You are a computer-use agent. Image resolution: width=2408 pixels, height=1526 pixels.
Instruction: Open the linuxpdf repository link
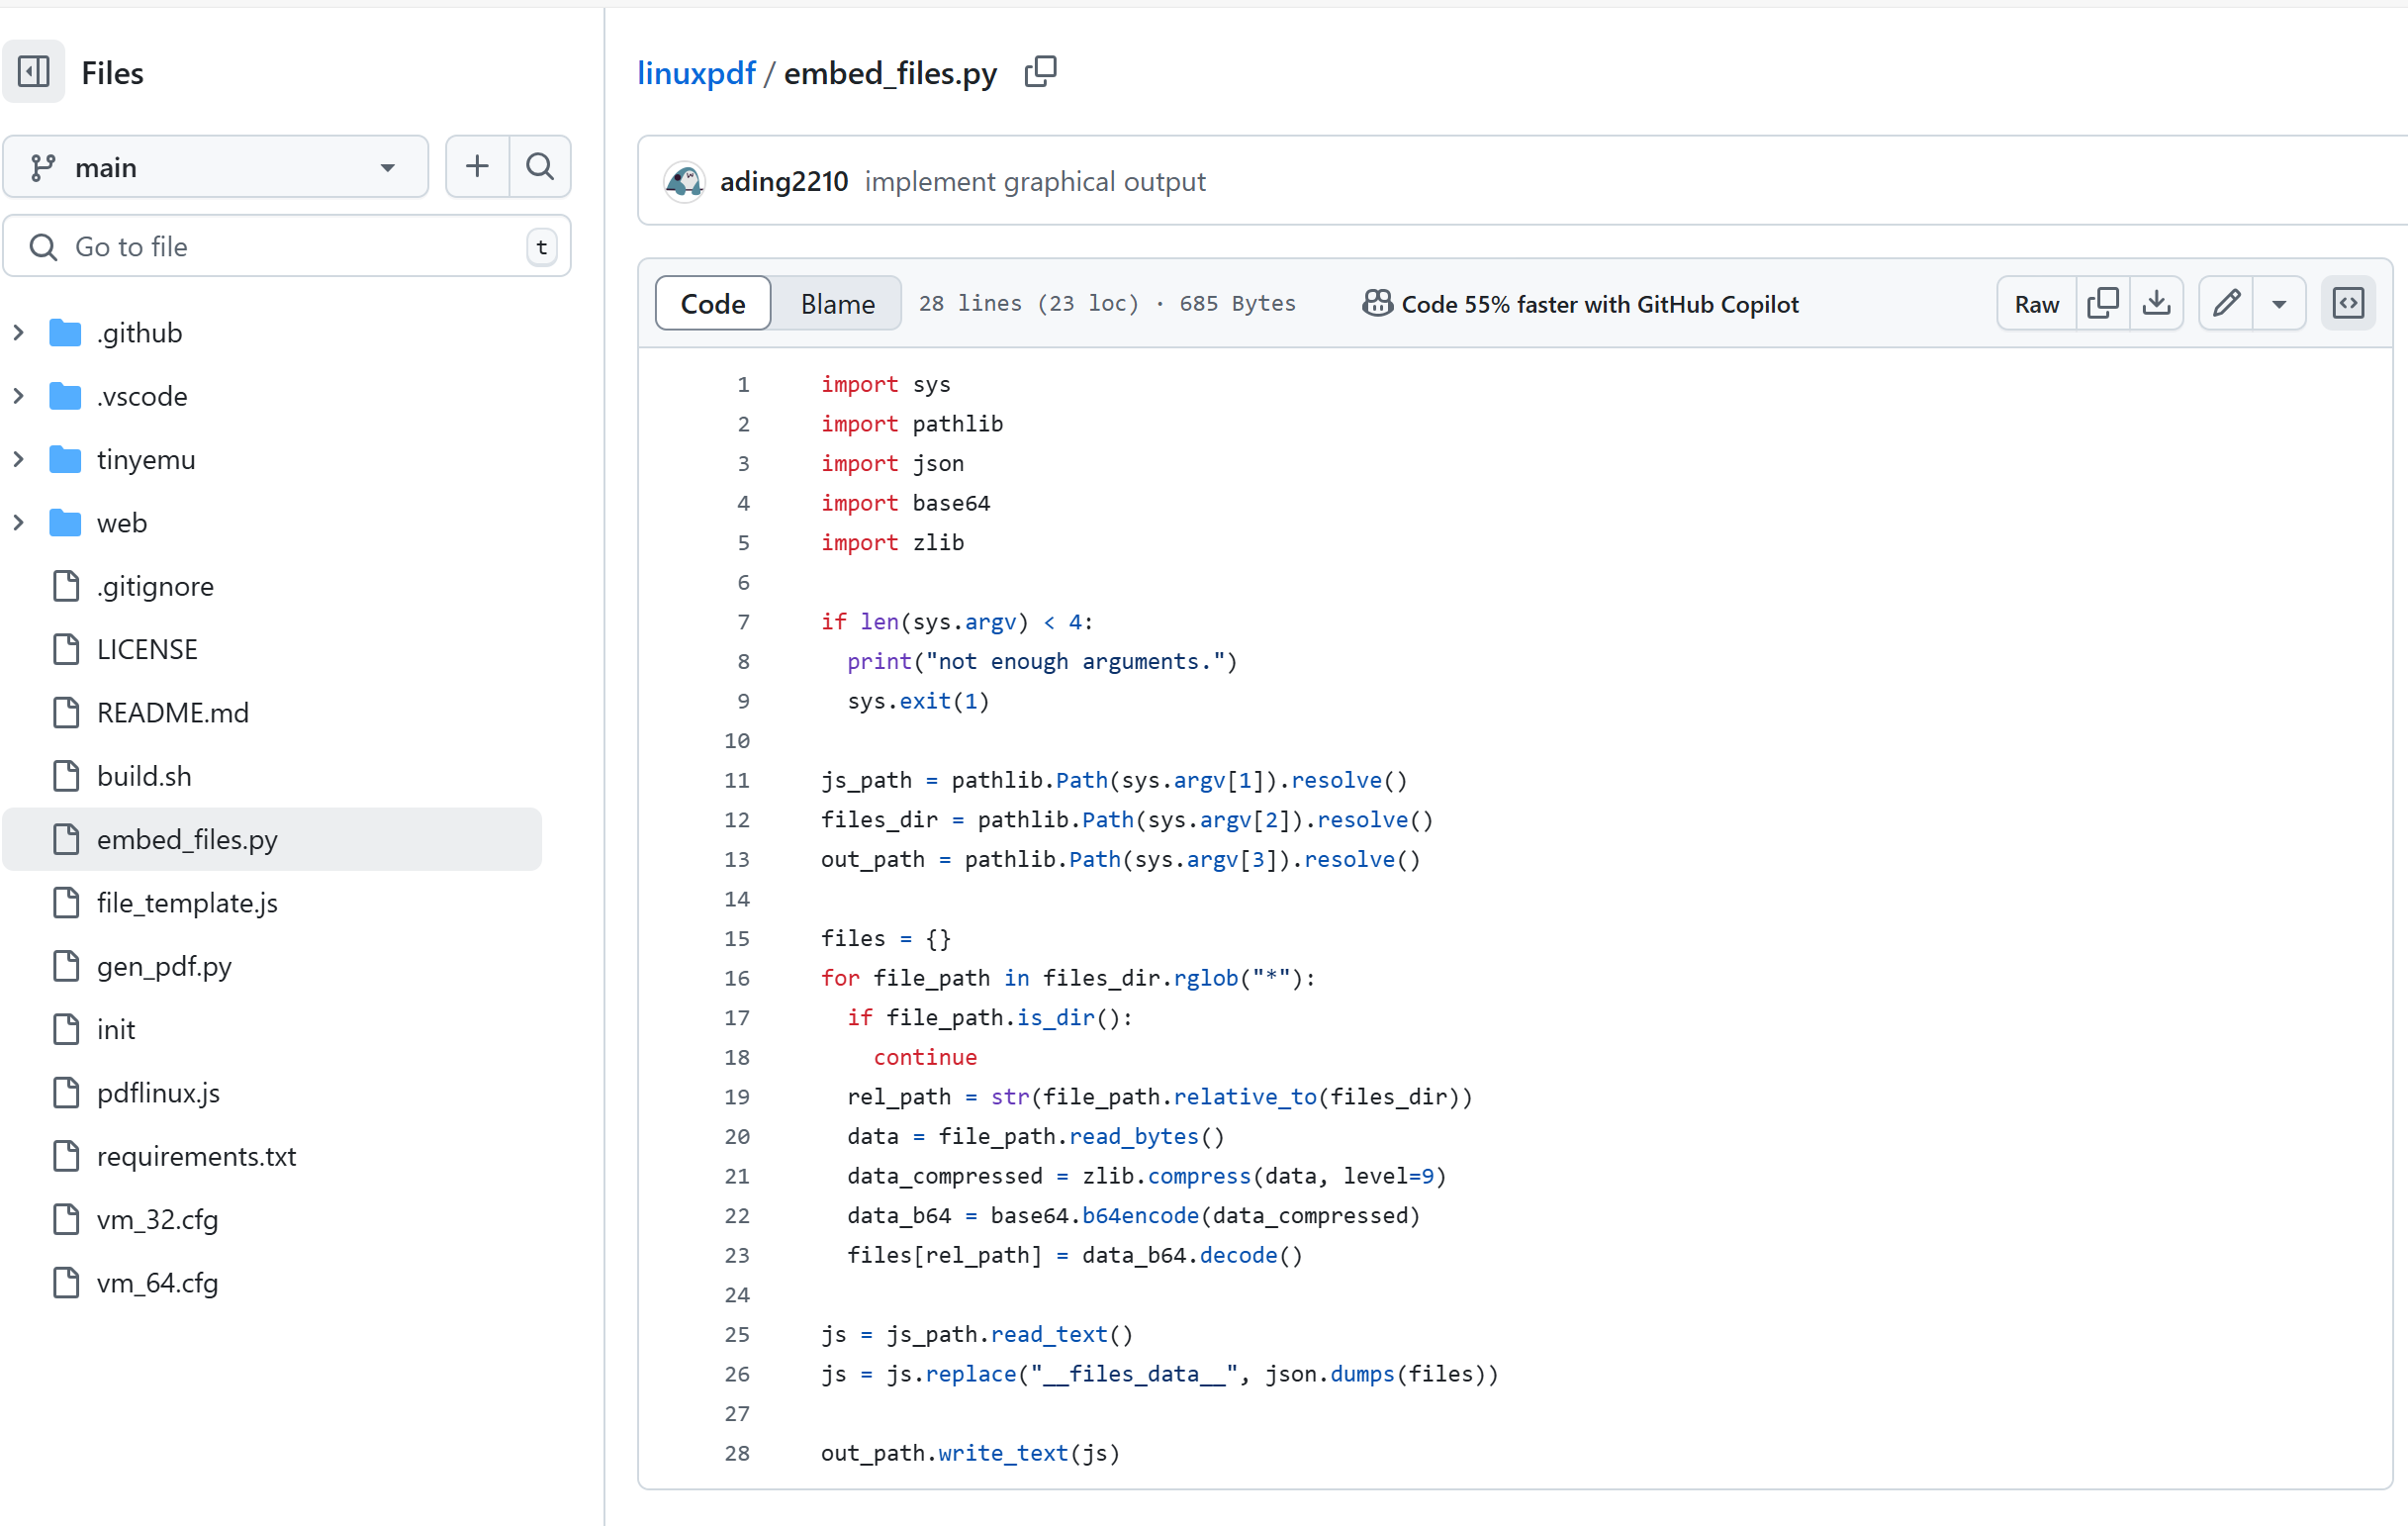[x=696, y=73]
